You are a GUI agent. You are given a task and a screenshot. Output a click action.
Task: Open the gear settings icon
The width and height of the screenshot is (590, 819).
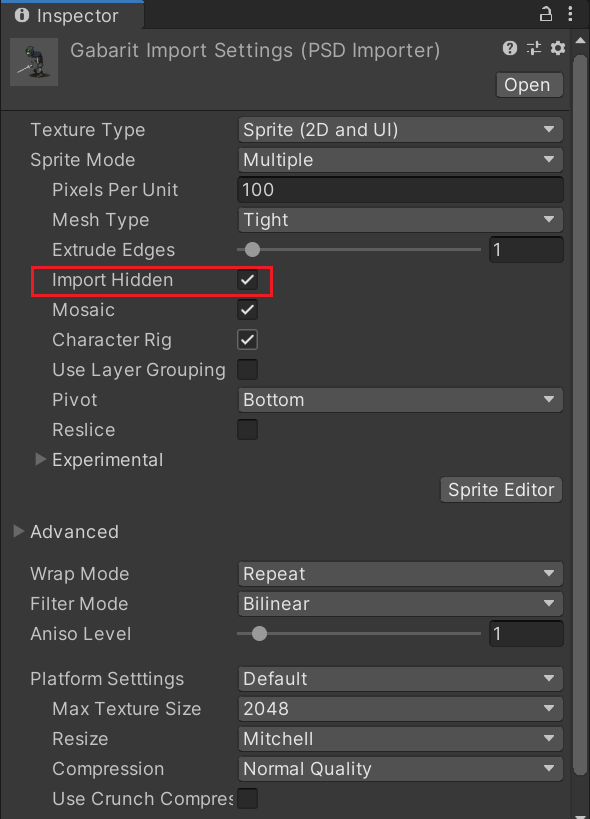[558, 49]
